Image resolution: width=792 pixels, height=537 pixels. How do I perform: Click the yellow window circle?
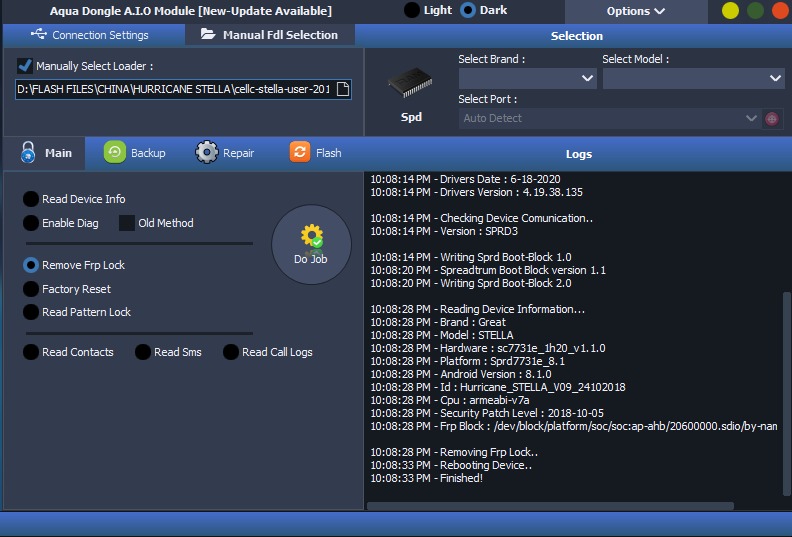coord(730,11)
